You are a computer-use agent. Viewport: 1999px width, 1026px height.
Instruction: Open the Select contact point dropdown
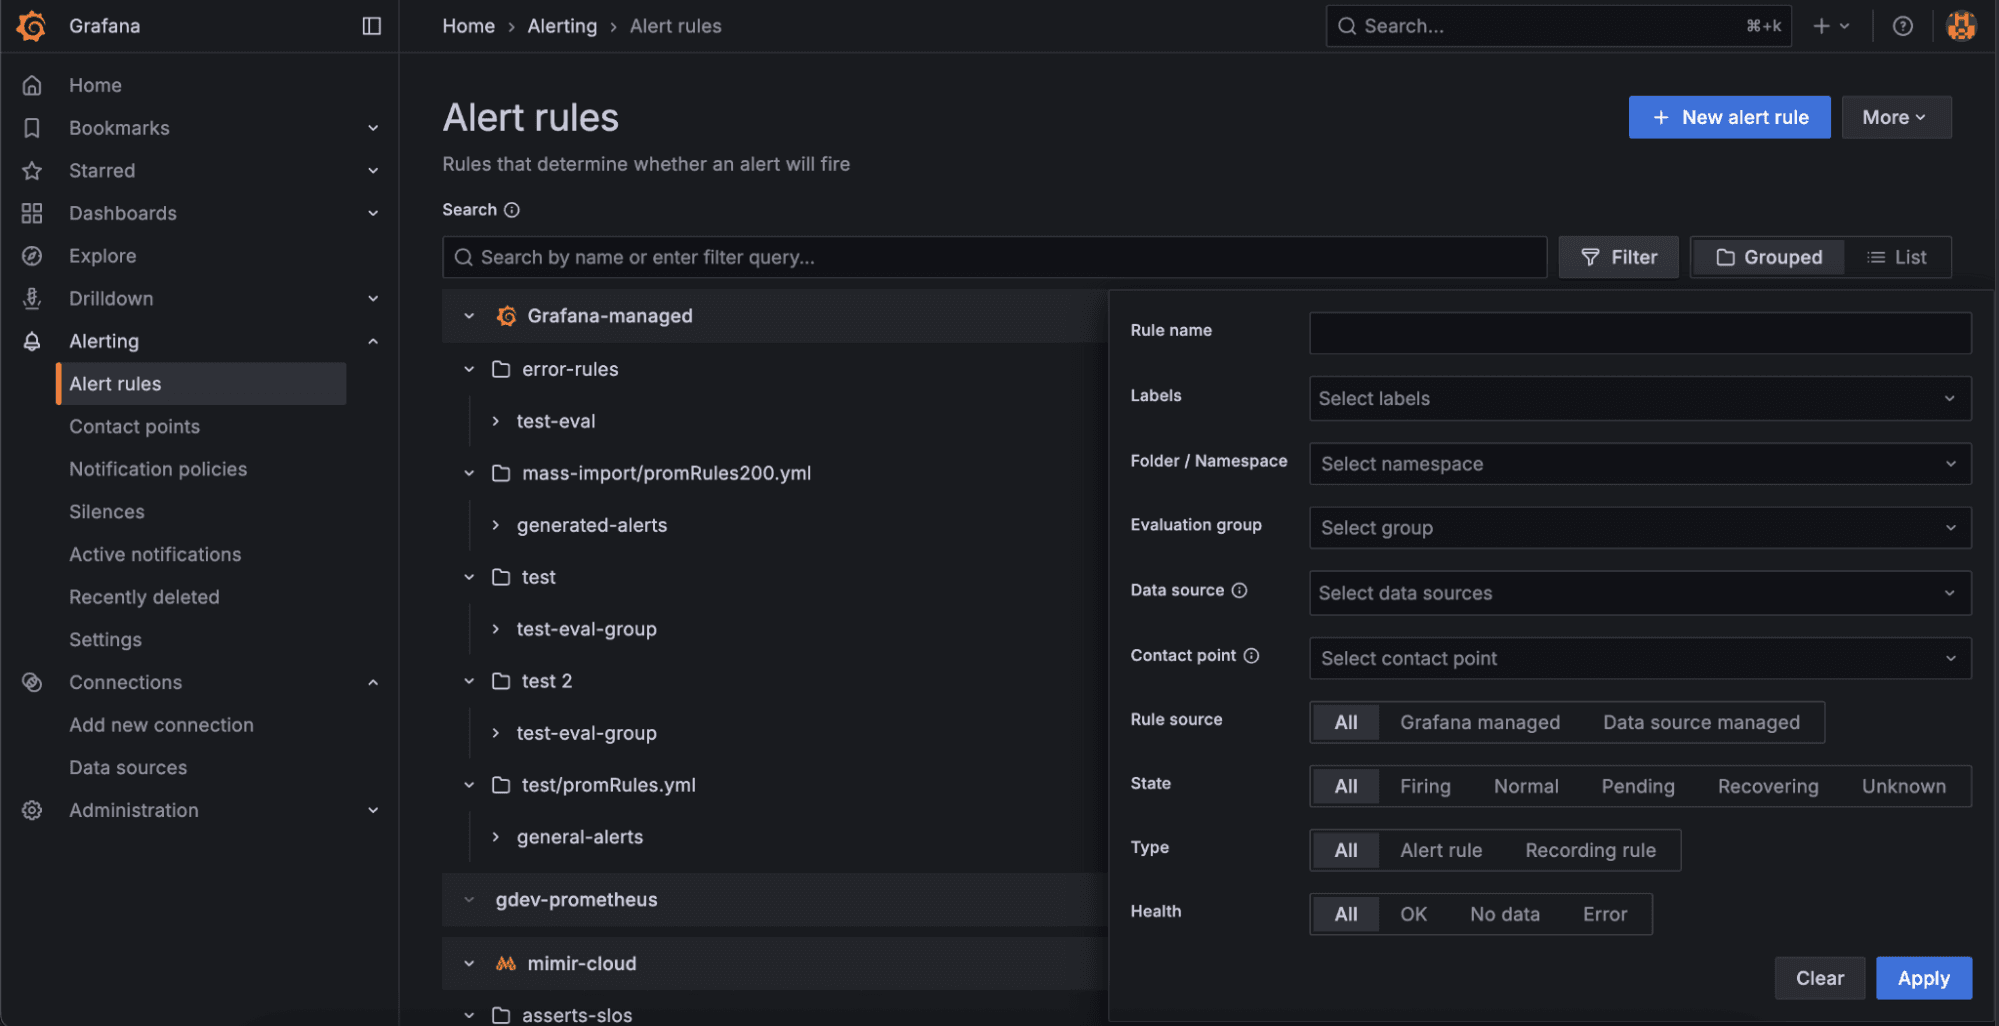[x=1639, y=658]
